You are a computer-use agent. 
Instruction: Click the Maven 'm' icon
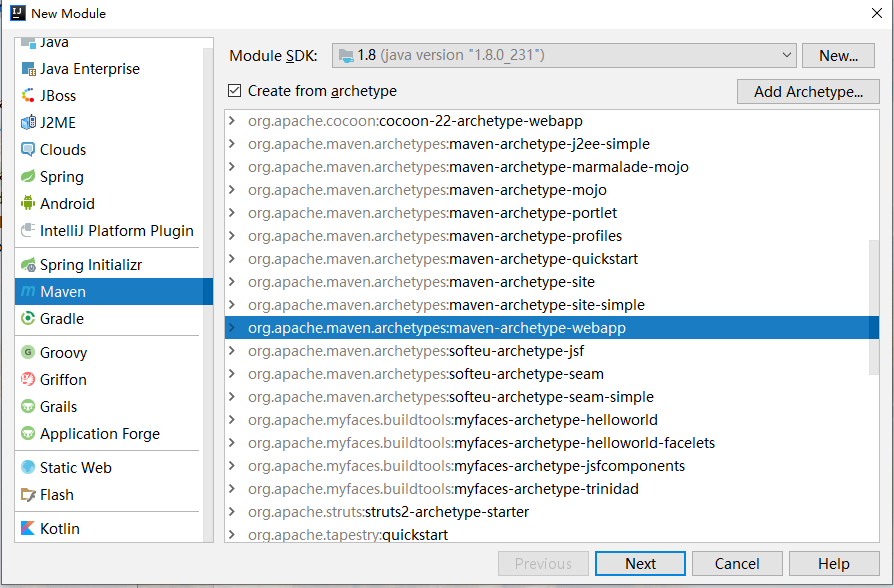tap(28, 291)
